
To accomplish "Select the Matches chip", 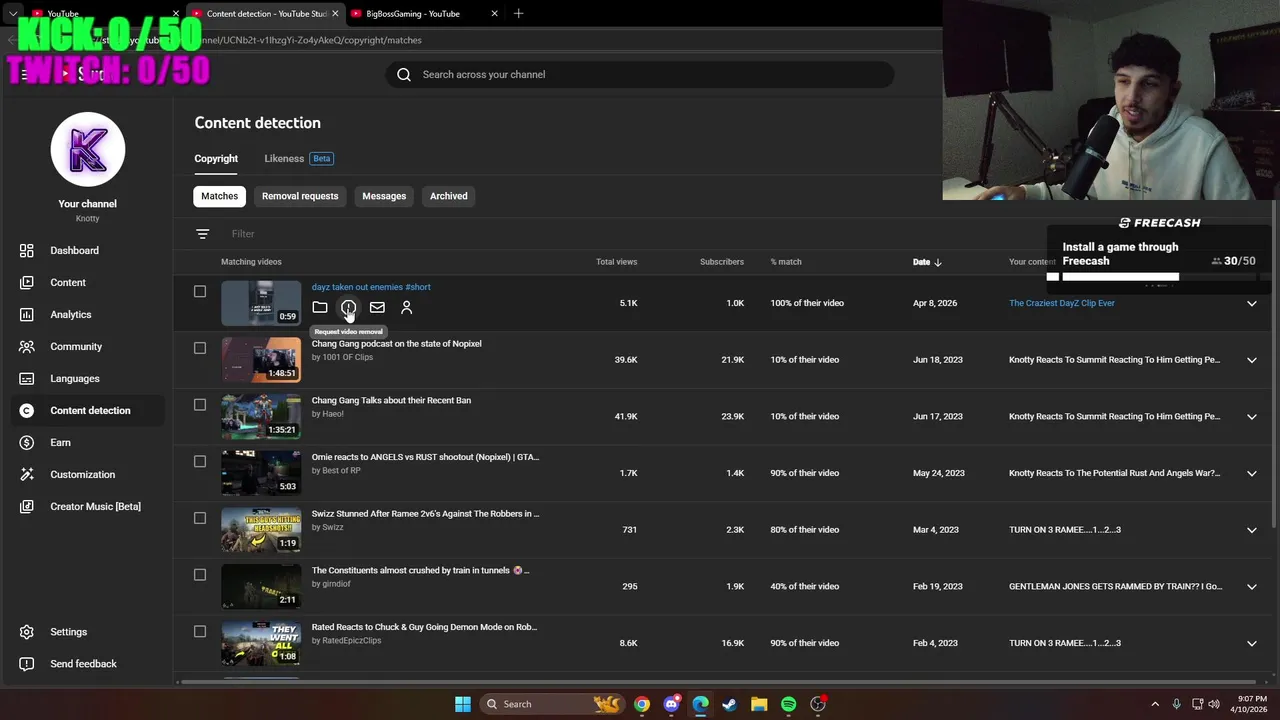I will coord(219,196).
